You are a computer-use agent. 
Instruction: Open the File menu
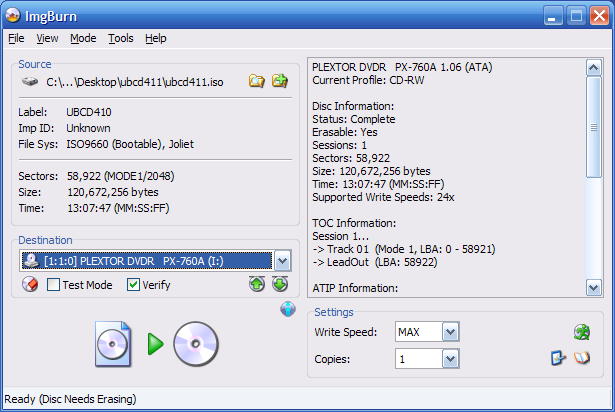click(x=16, y=38)
